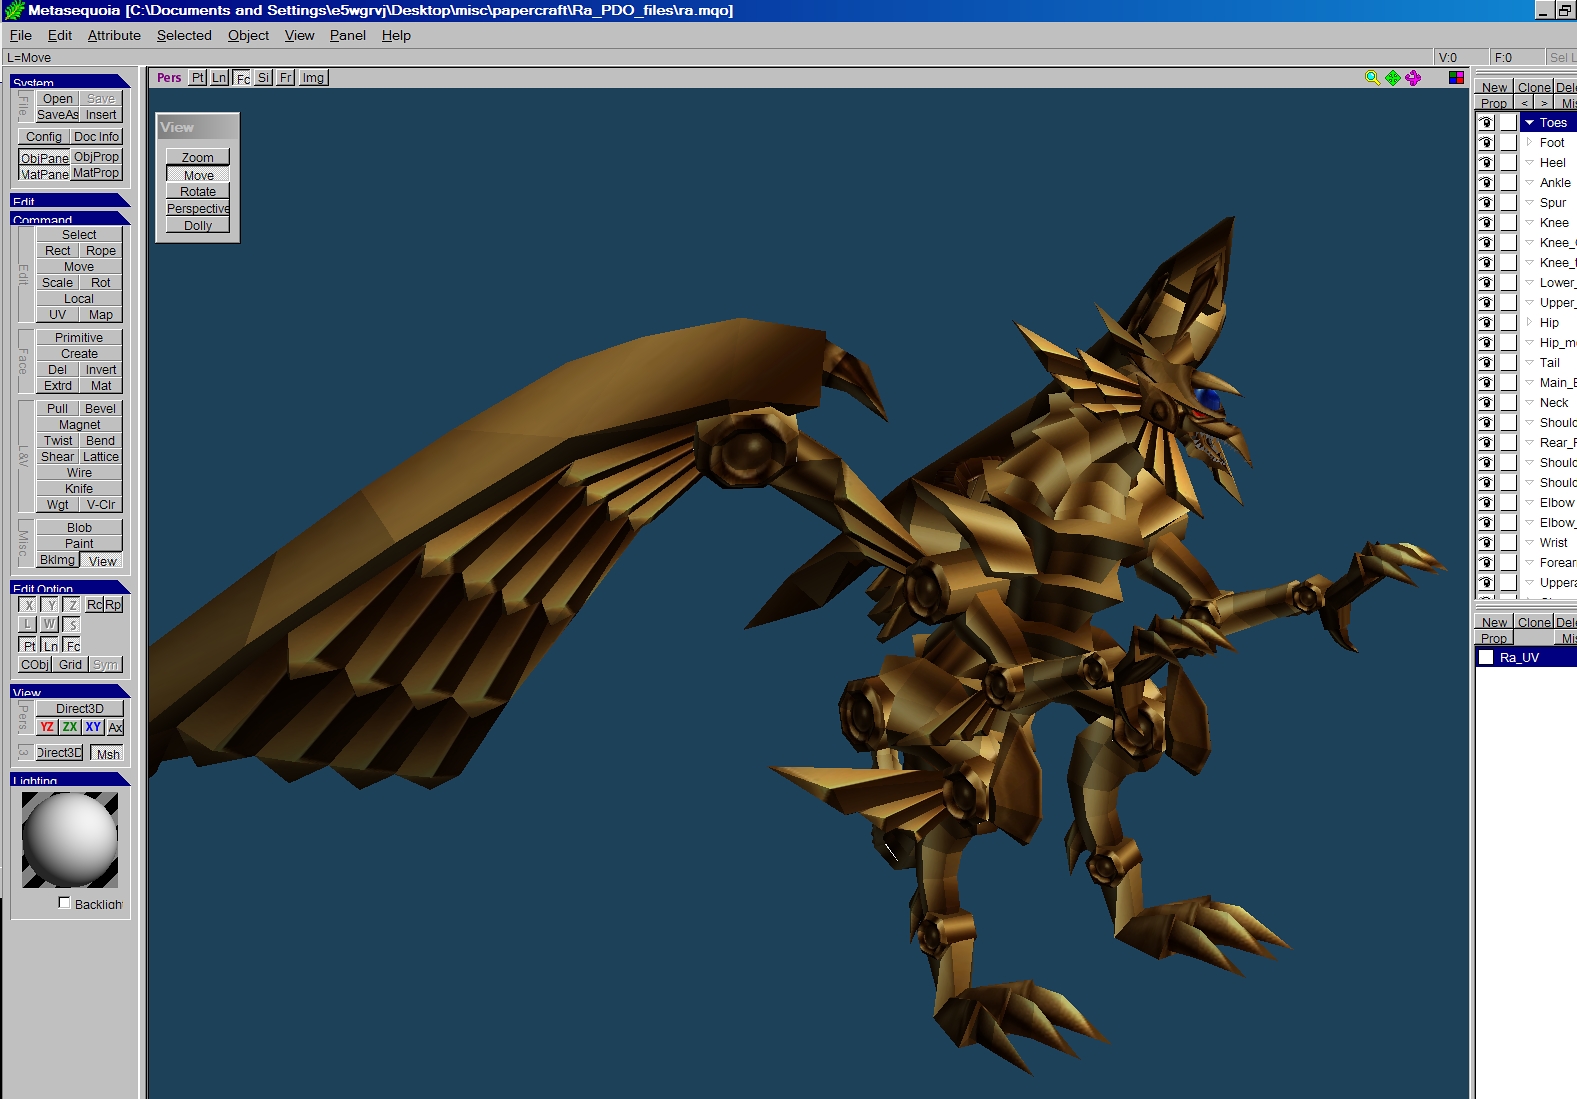Toggle visibility of the Heel object

1486,162
